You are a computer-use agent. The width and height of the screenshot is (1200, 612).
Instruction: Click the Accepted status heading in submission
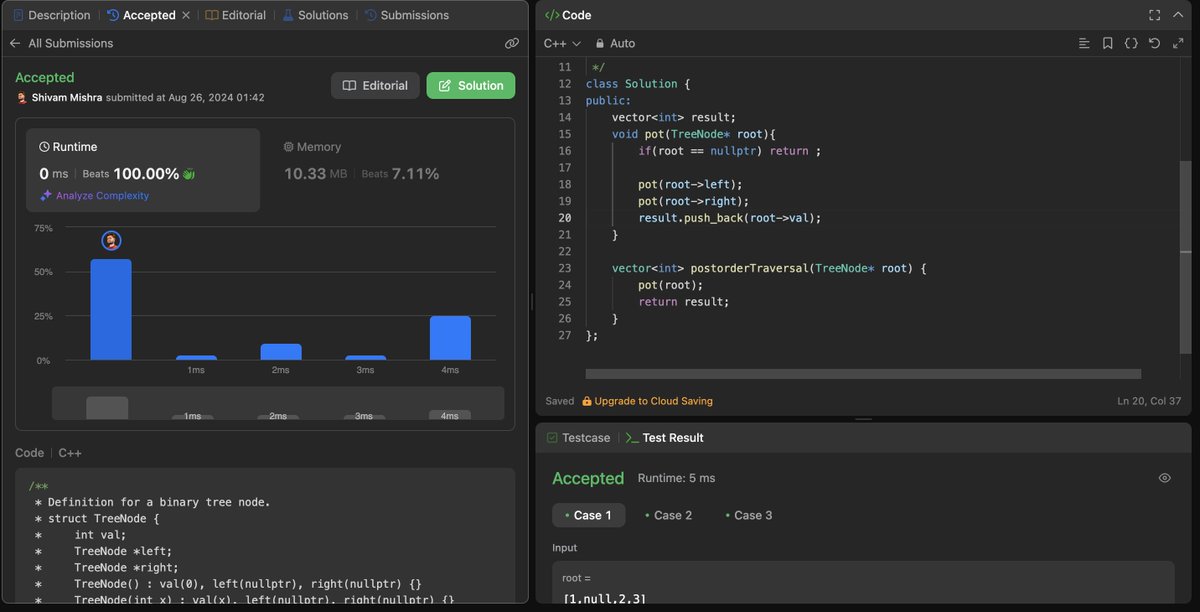point(45,77)
